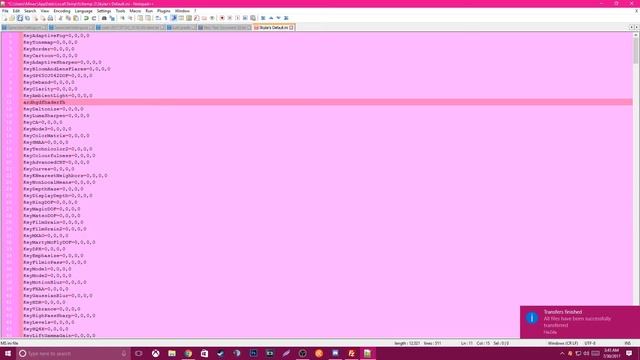Open the Language menu
This screenshot has height=360, width=640.
point(84,11)
